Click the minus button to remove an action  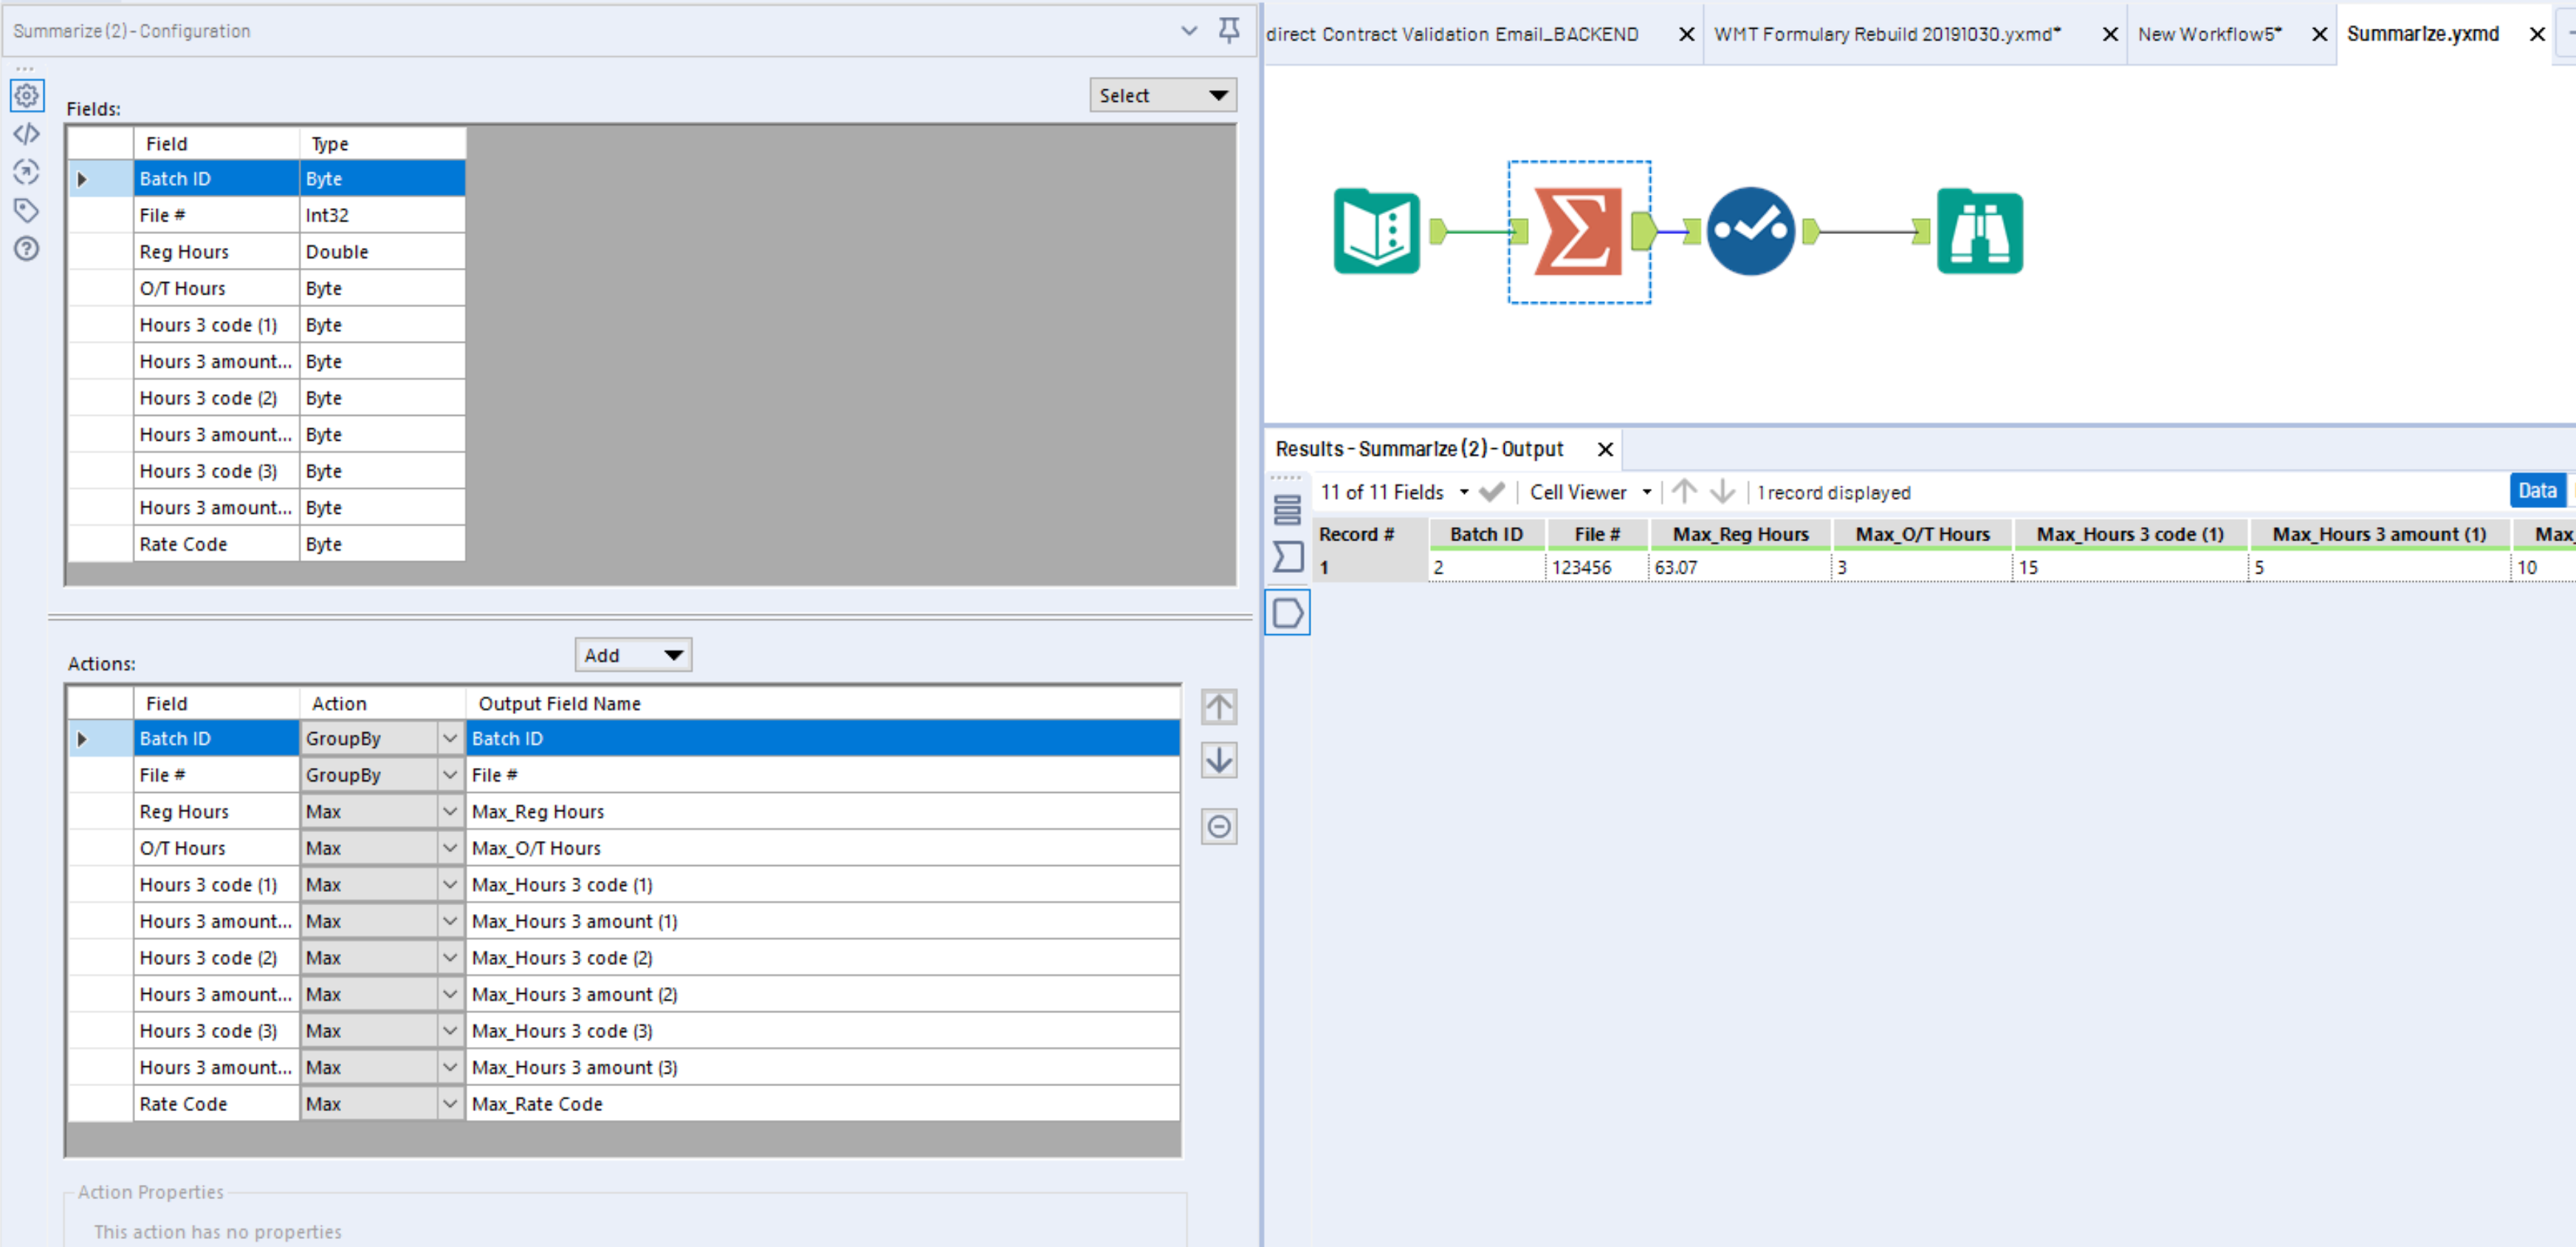click(1219, 826)
